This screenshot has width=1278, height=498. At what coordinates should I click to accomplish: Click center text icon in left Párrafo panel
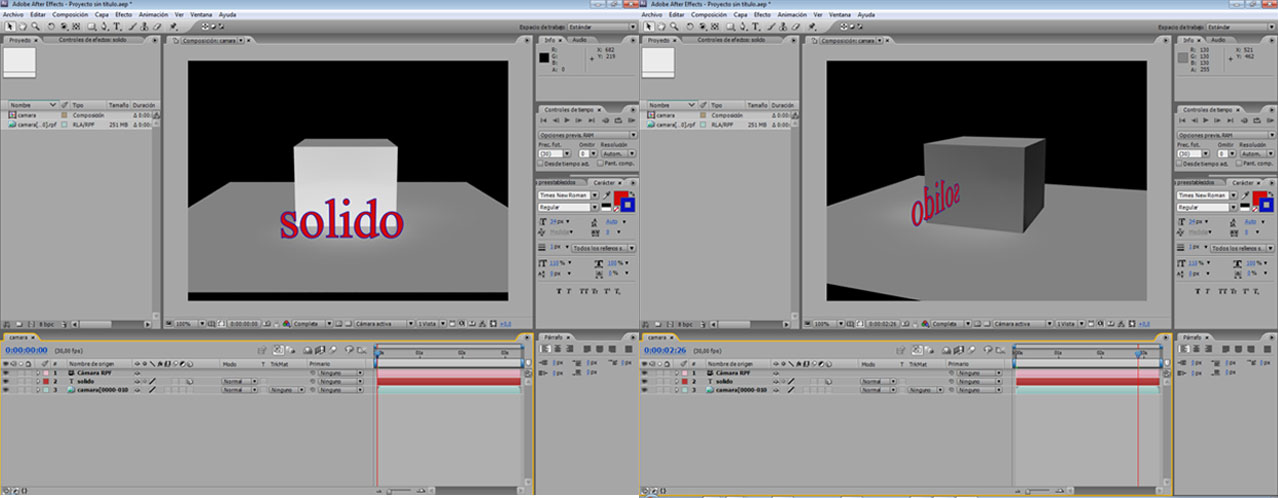click(x=558, y=349)
